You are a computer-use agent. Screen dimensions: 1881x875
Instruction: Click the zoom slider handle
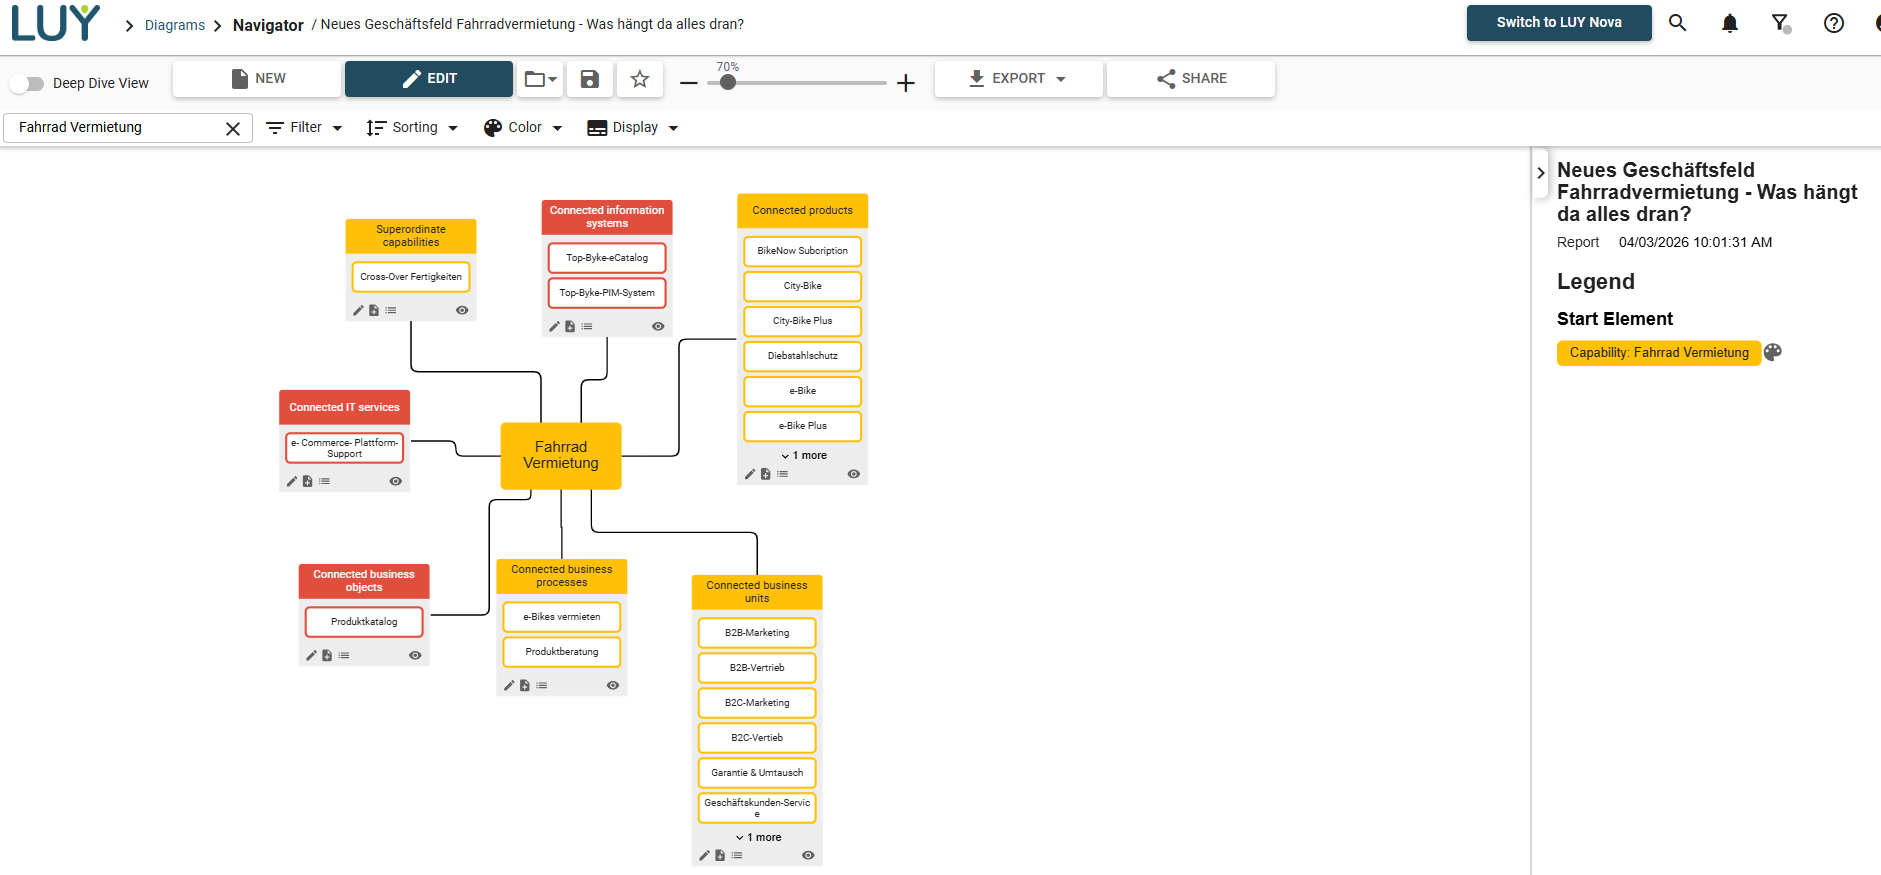pyautogui.click(x=728, y=83)
